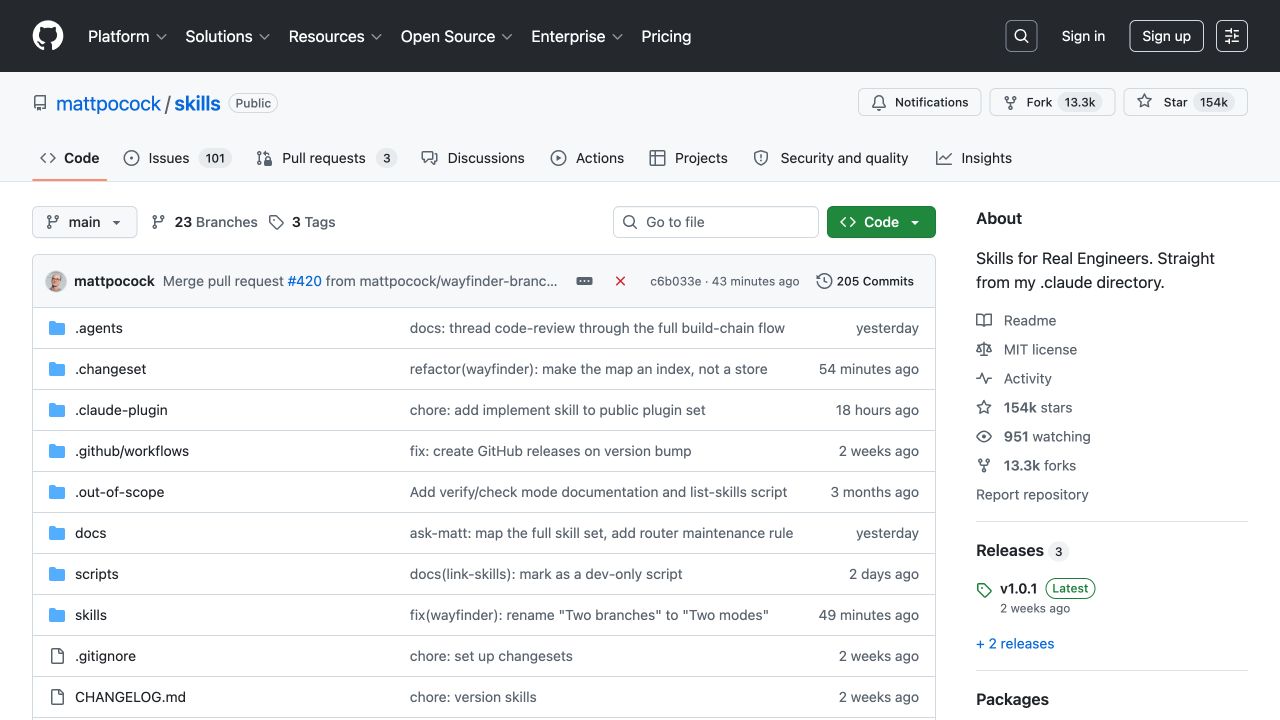
Task: Click the Notifications button
Action: coord(920,102)
